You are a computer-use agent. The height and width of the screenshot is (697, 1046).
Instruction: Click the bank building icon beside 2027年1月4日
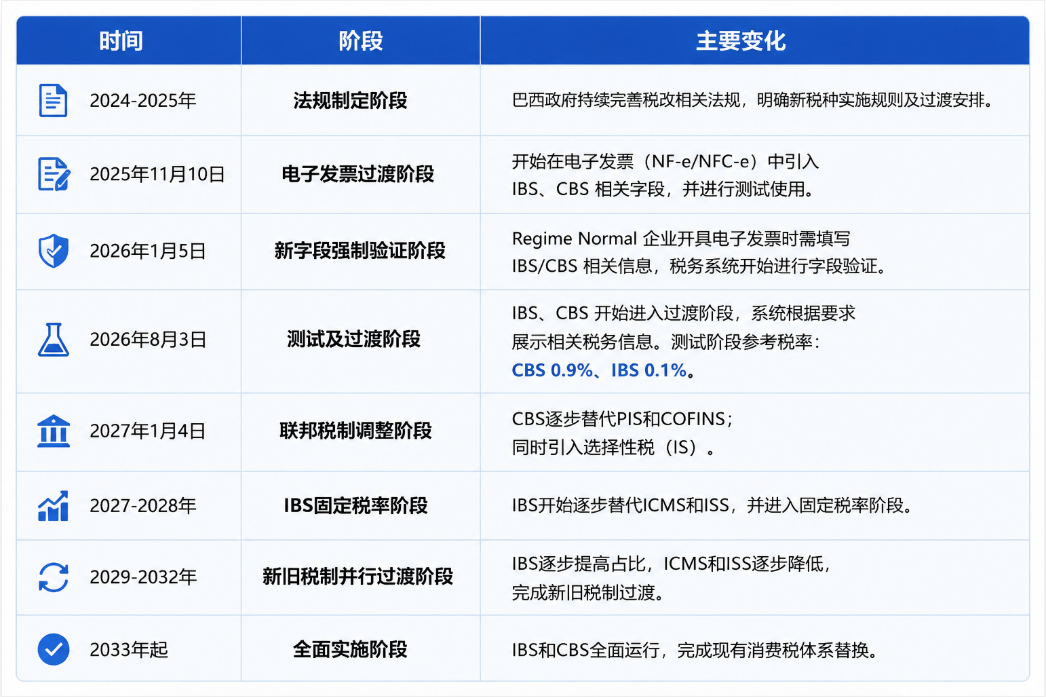[53, 431]
